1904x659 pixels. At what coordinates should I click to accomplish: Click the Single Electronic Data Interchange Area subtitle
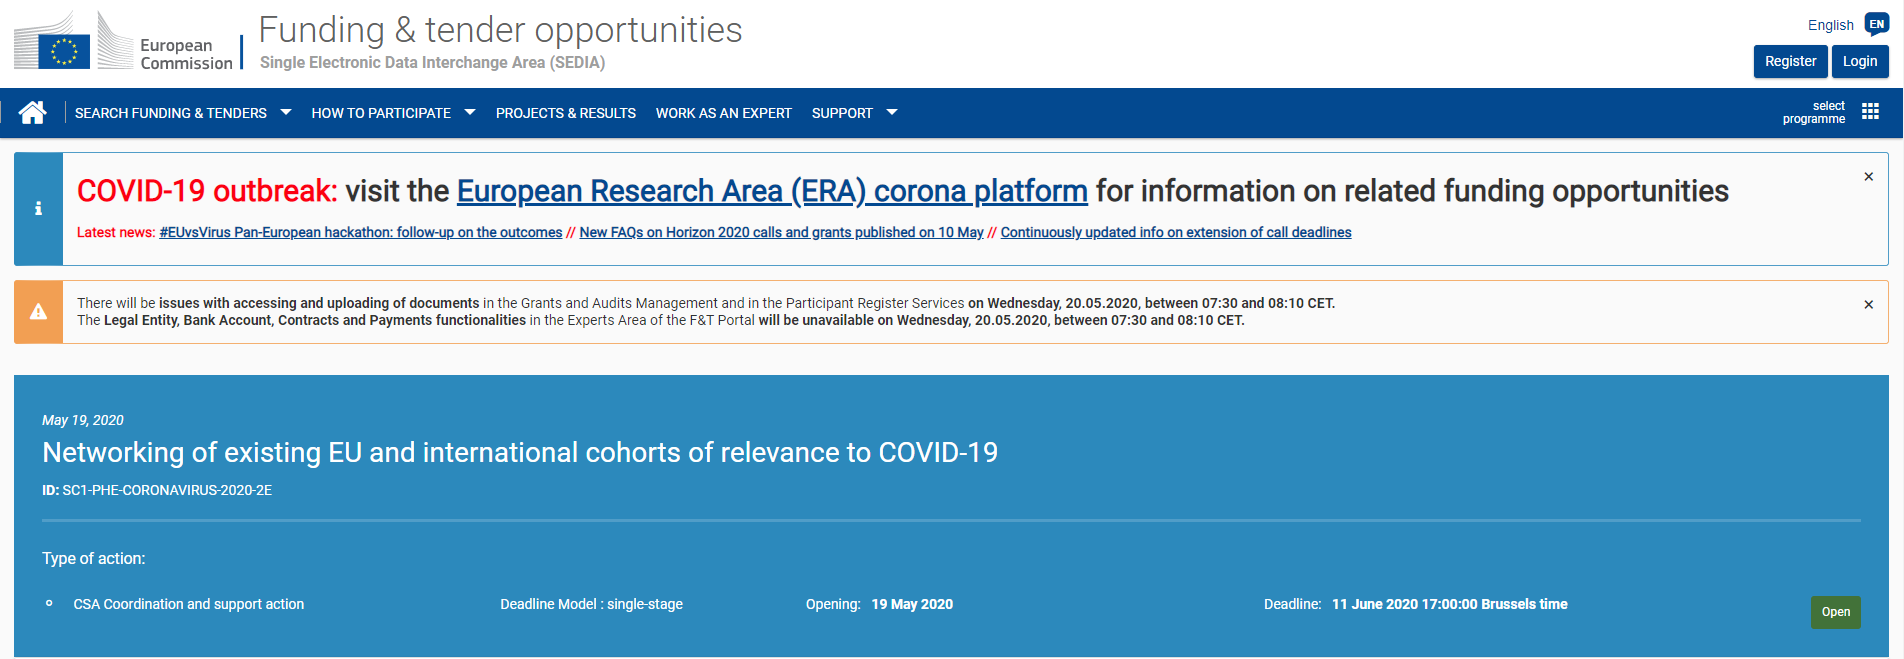click(433, 63)
